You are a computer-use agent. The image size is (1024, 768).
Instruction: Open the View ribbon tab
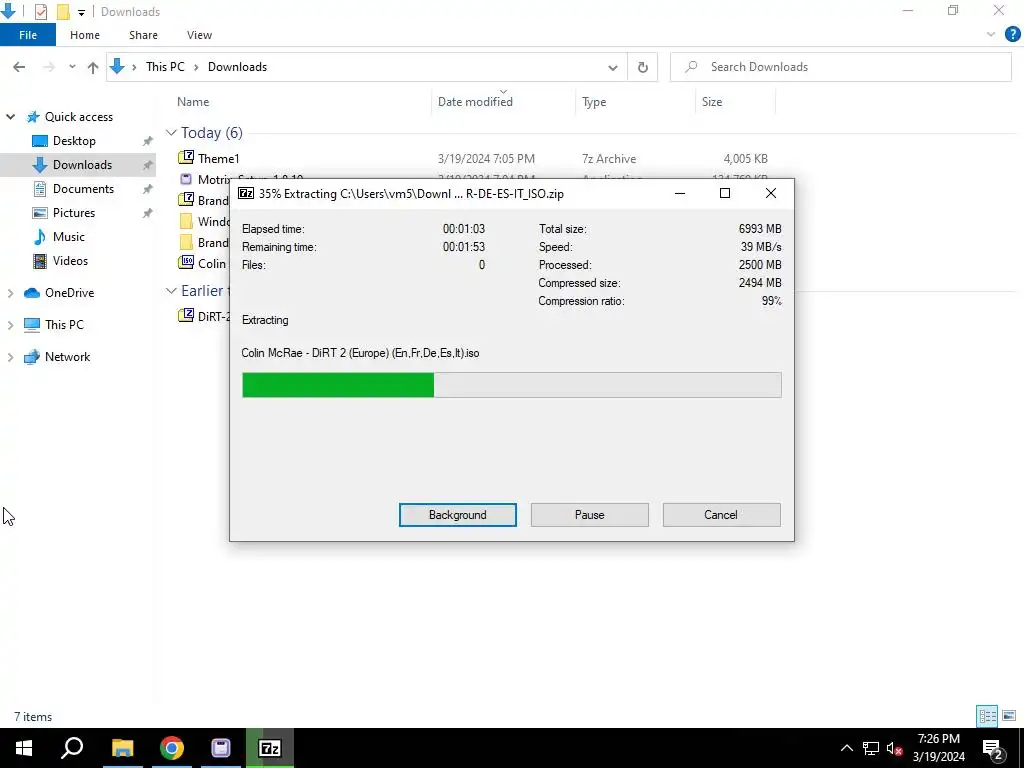coord(199,35)
